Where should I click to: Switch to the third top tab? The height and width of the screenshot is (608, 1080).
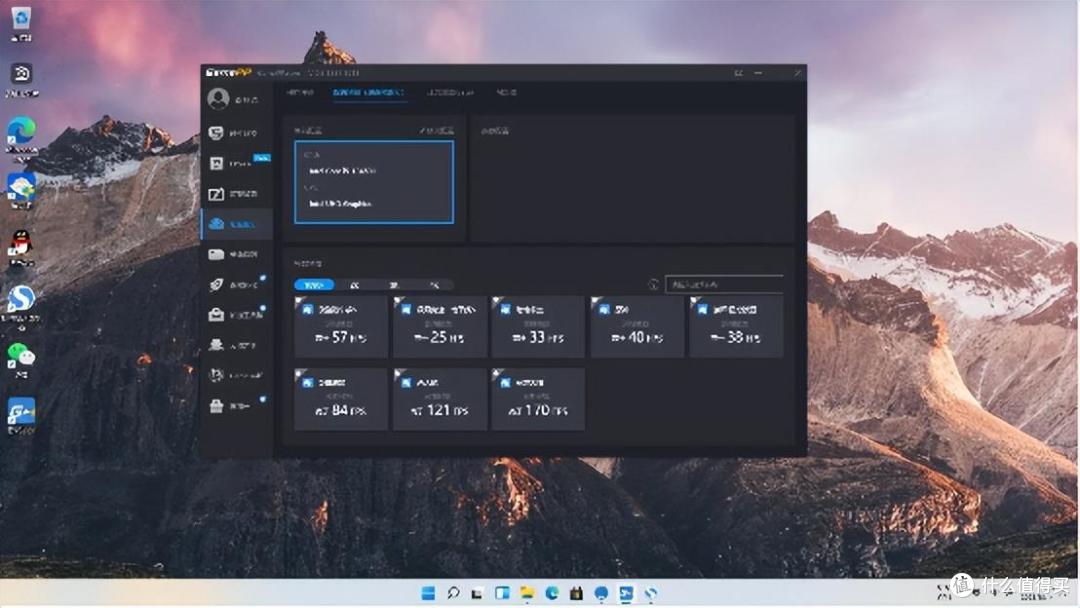click(449, 92)
